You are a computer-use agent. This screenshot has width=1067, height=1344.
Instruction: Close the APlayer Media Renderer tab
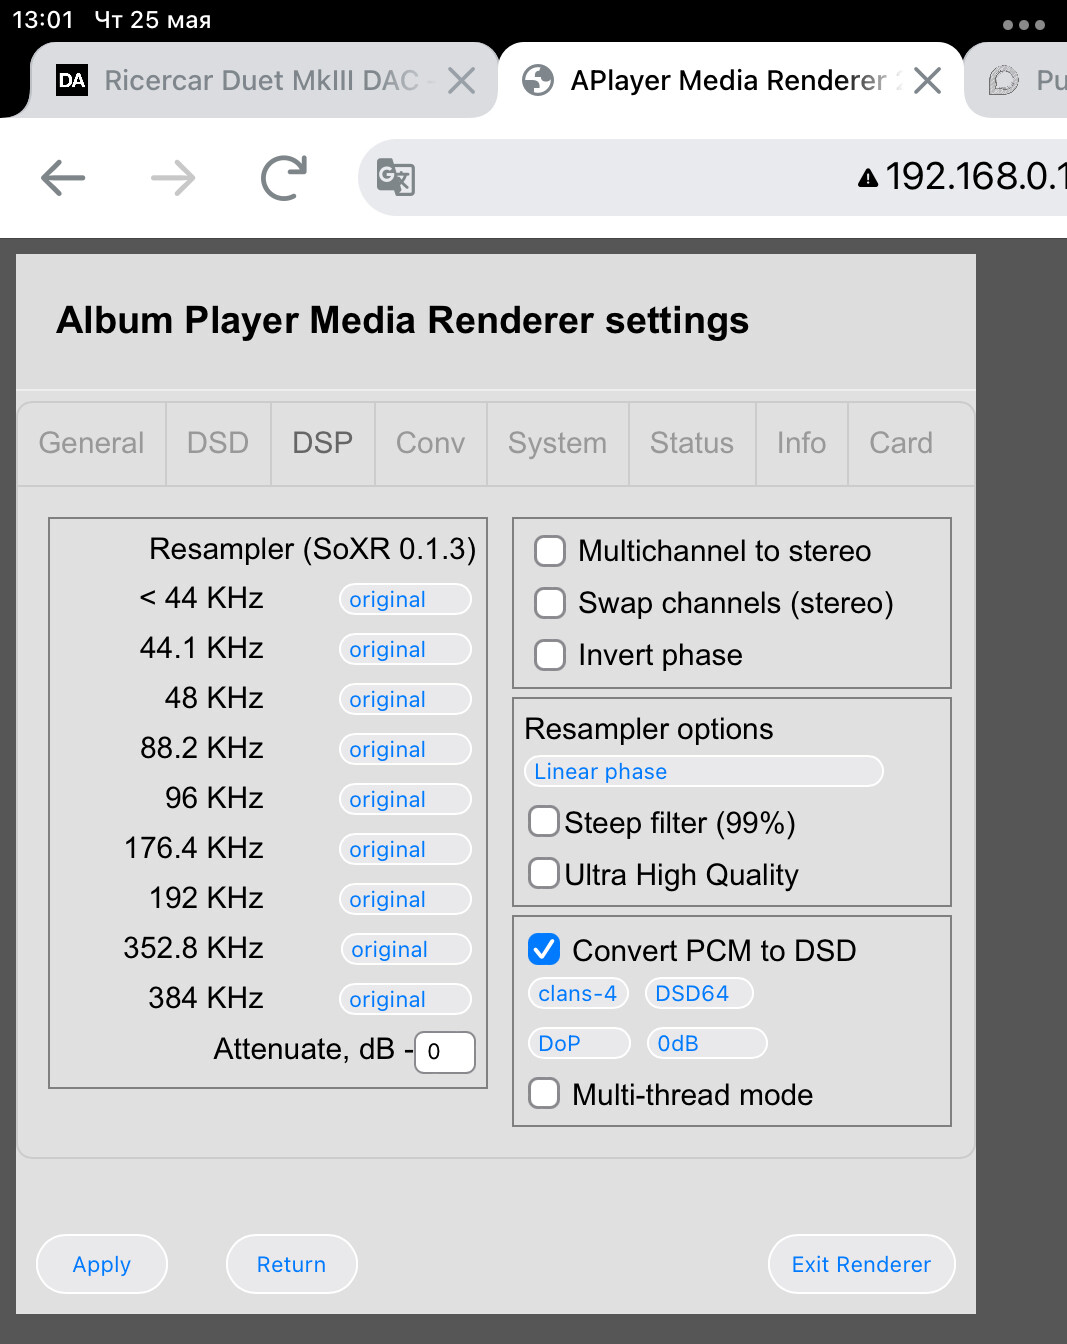click(x=928, y=81)
